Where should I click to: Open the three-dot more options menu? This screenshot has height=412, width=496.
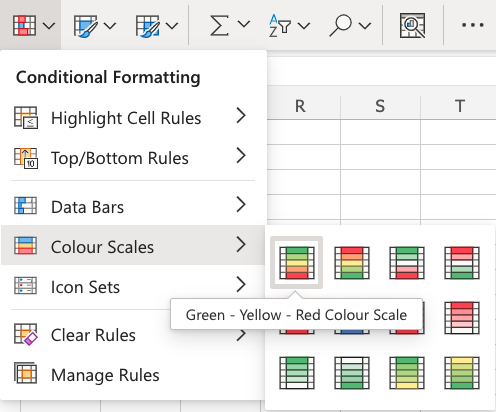473,25
